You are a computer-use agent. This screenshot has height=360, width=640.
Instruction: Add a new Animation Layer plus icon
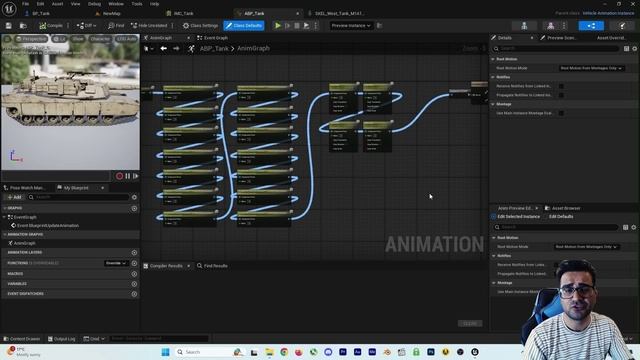tap(134, 253)
